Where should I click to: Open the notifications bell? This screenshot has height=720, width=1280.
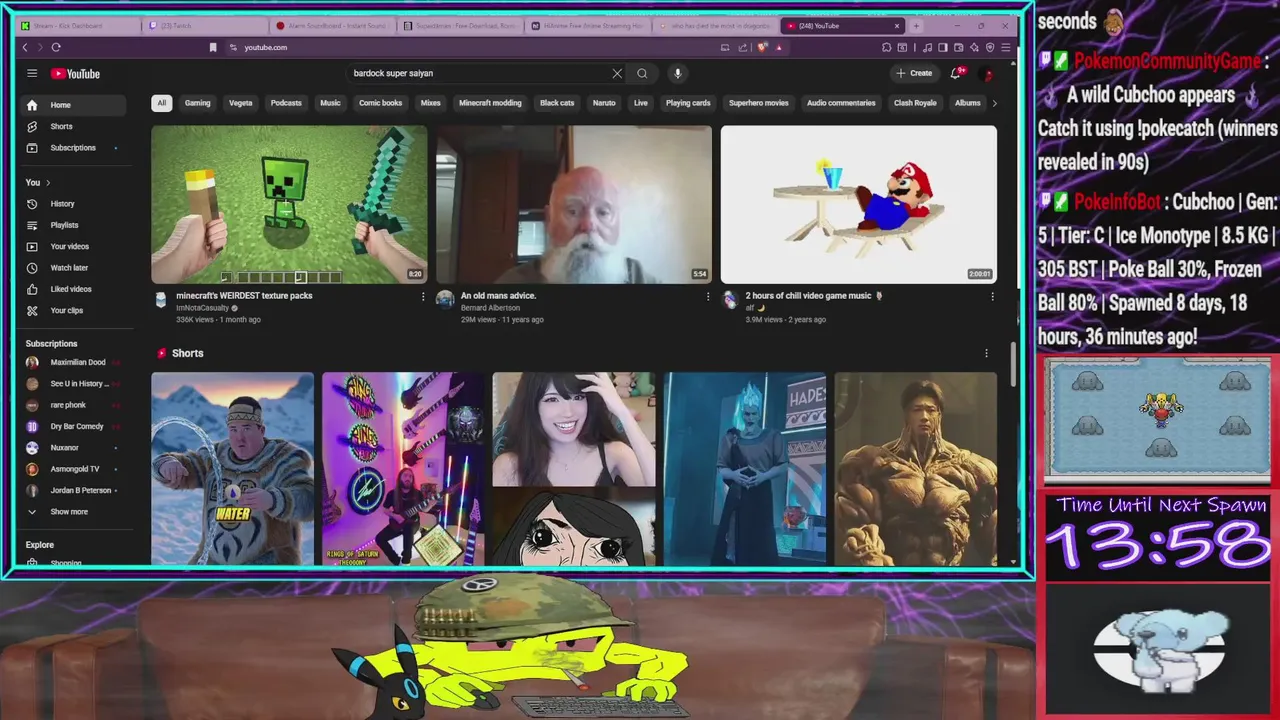pos(956,73)
